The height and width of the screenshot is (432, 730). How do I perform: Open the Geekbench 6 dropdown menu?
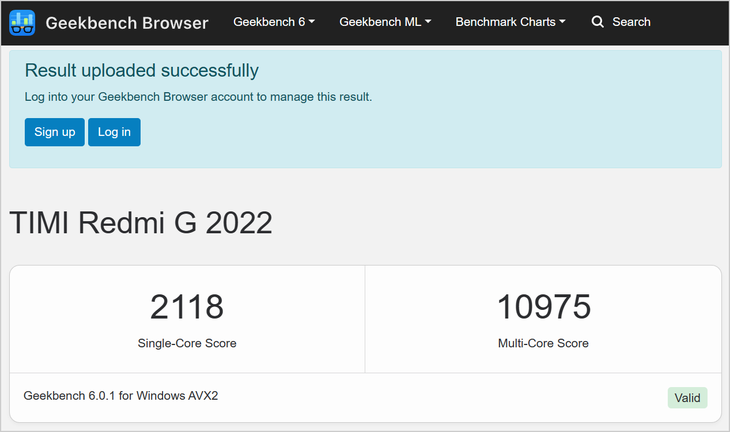pos(274,22)
